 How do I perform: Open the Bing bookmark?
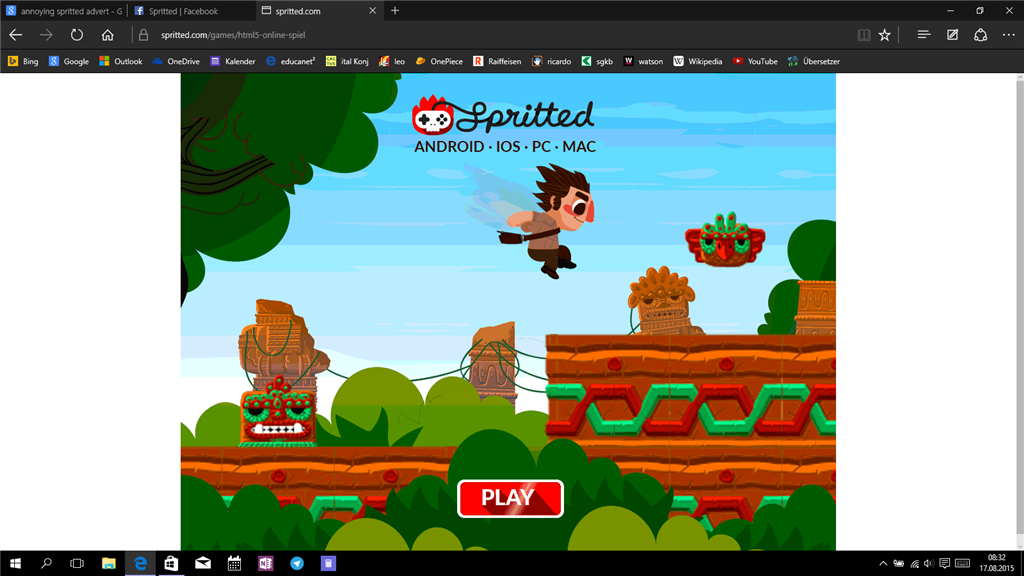pyautogui.click(x=23, y=61)
